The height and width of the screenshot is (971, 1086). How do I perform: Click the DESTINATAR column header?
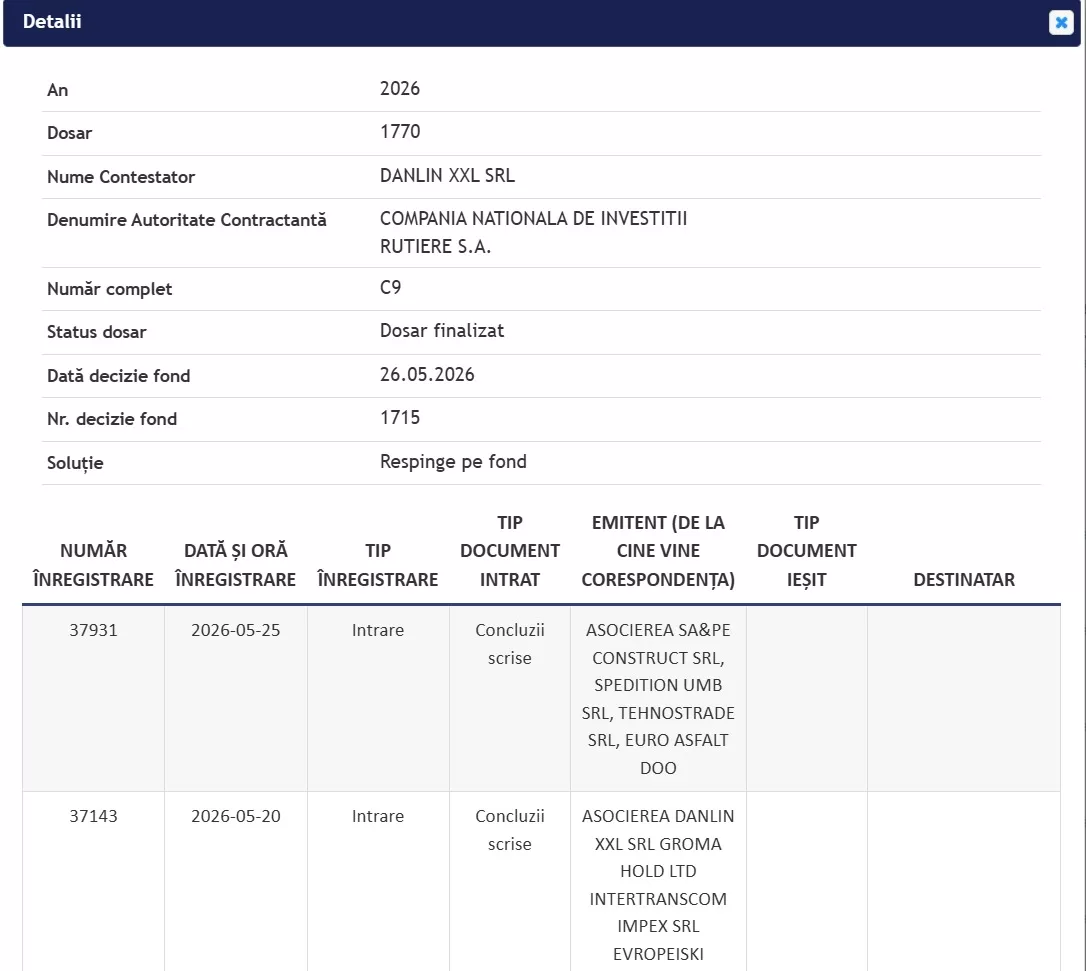click(x=964, y=580)
